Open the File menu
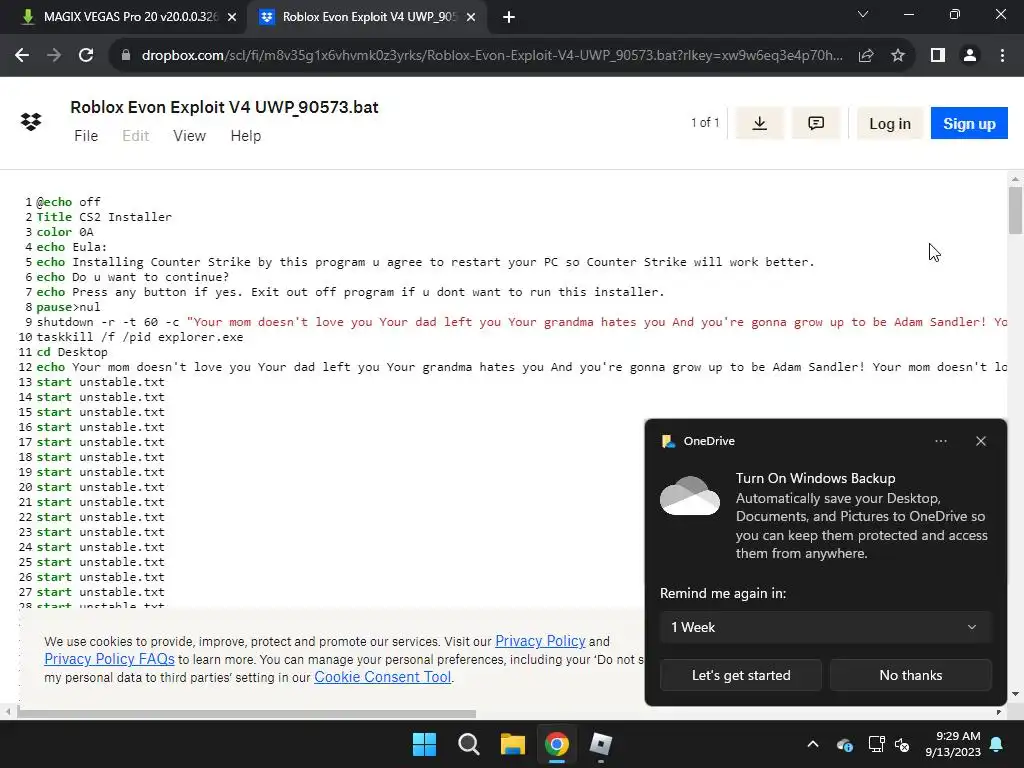This screenshot has height=768, width=1024. (86, 136)
